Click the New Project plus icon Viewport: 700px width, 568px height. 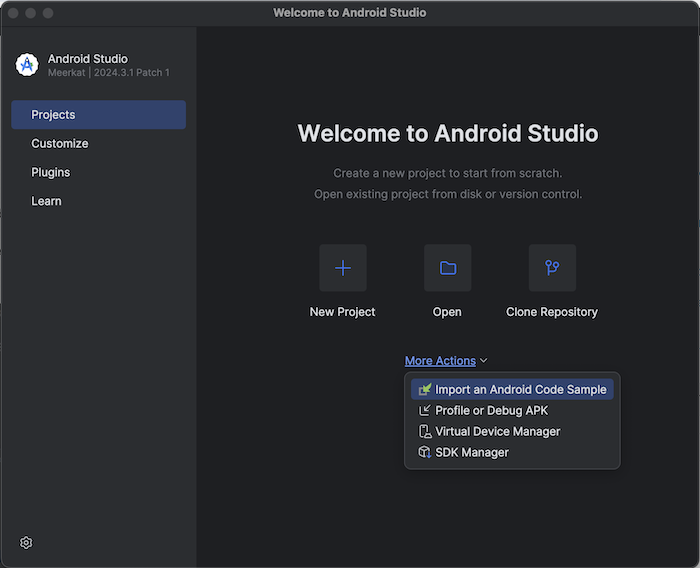tap(343, 268)
